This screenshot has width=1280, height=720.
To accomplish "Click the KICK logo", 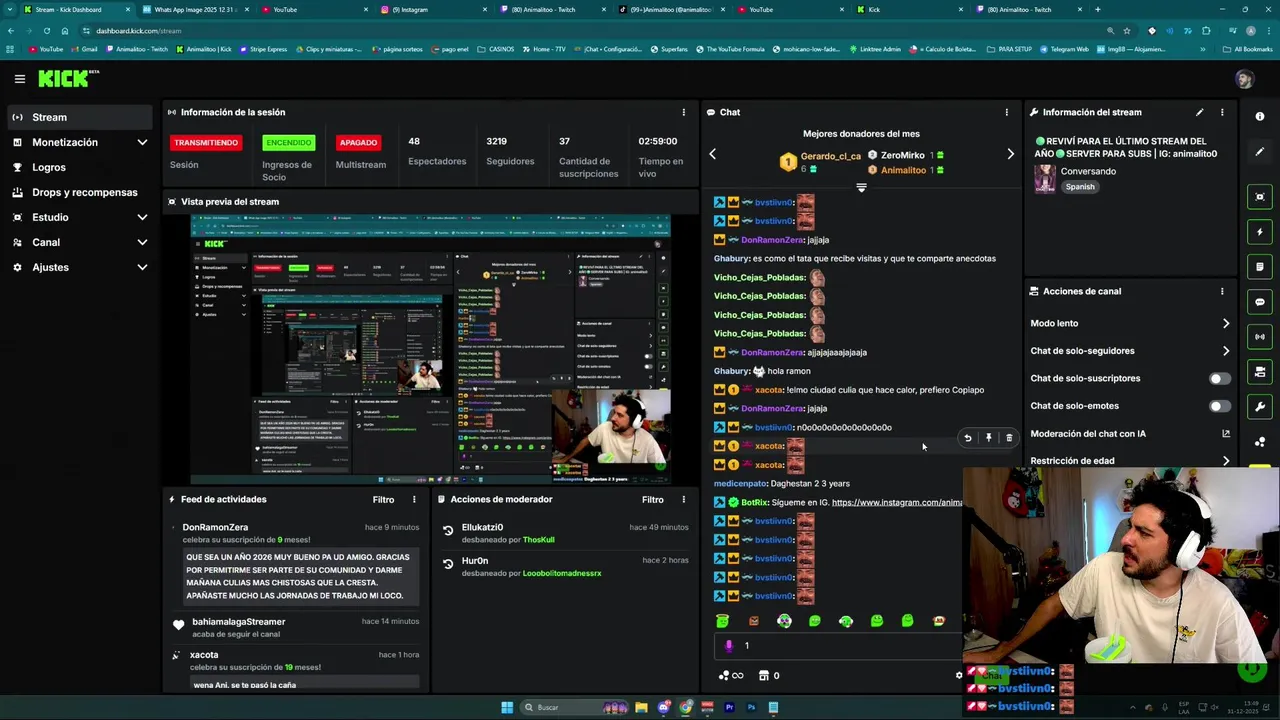I will [69, 78].
